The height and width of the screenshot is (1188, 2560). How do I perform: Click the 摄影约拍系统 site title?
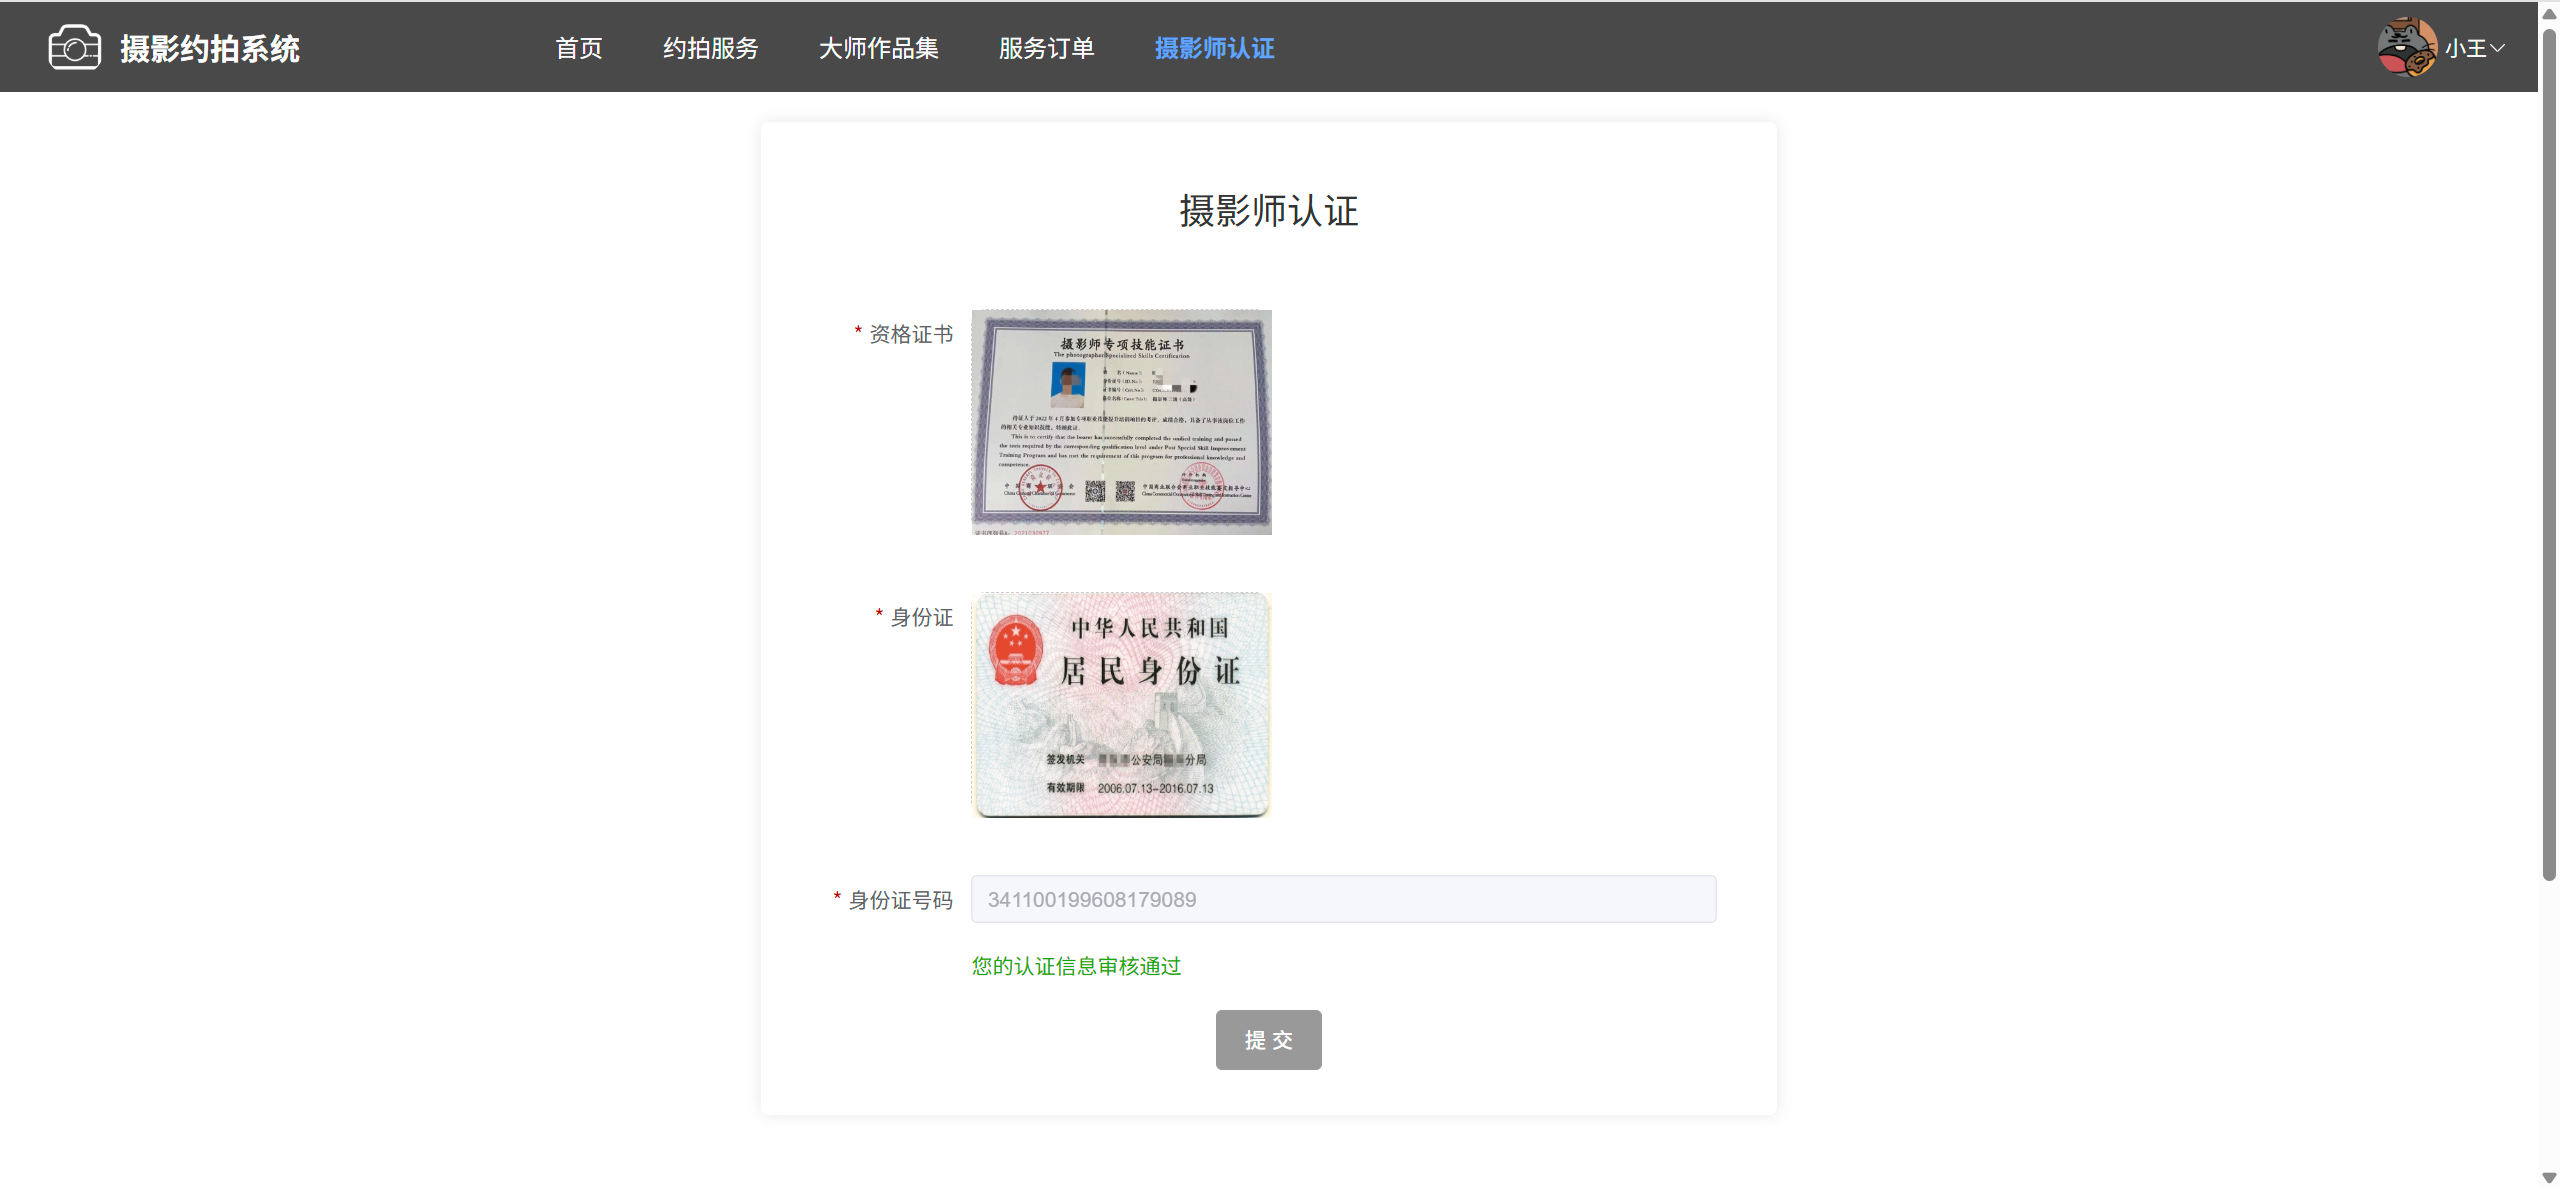(210, 48)
